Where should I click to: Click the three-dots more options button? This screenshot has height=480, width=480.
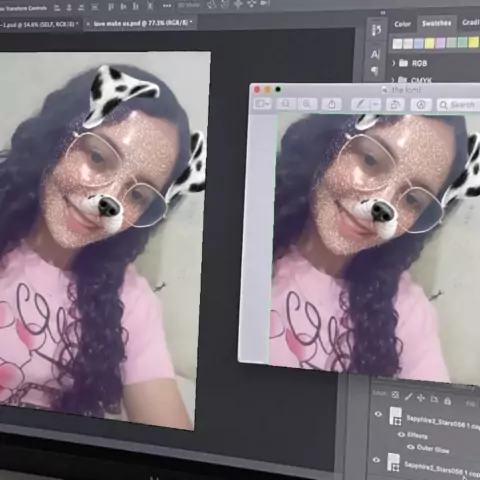[x=167, y=6]
